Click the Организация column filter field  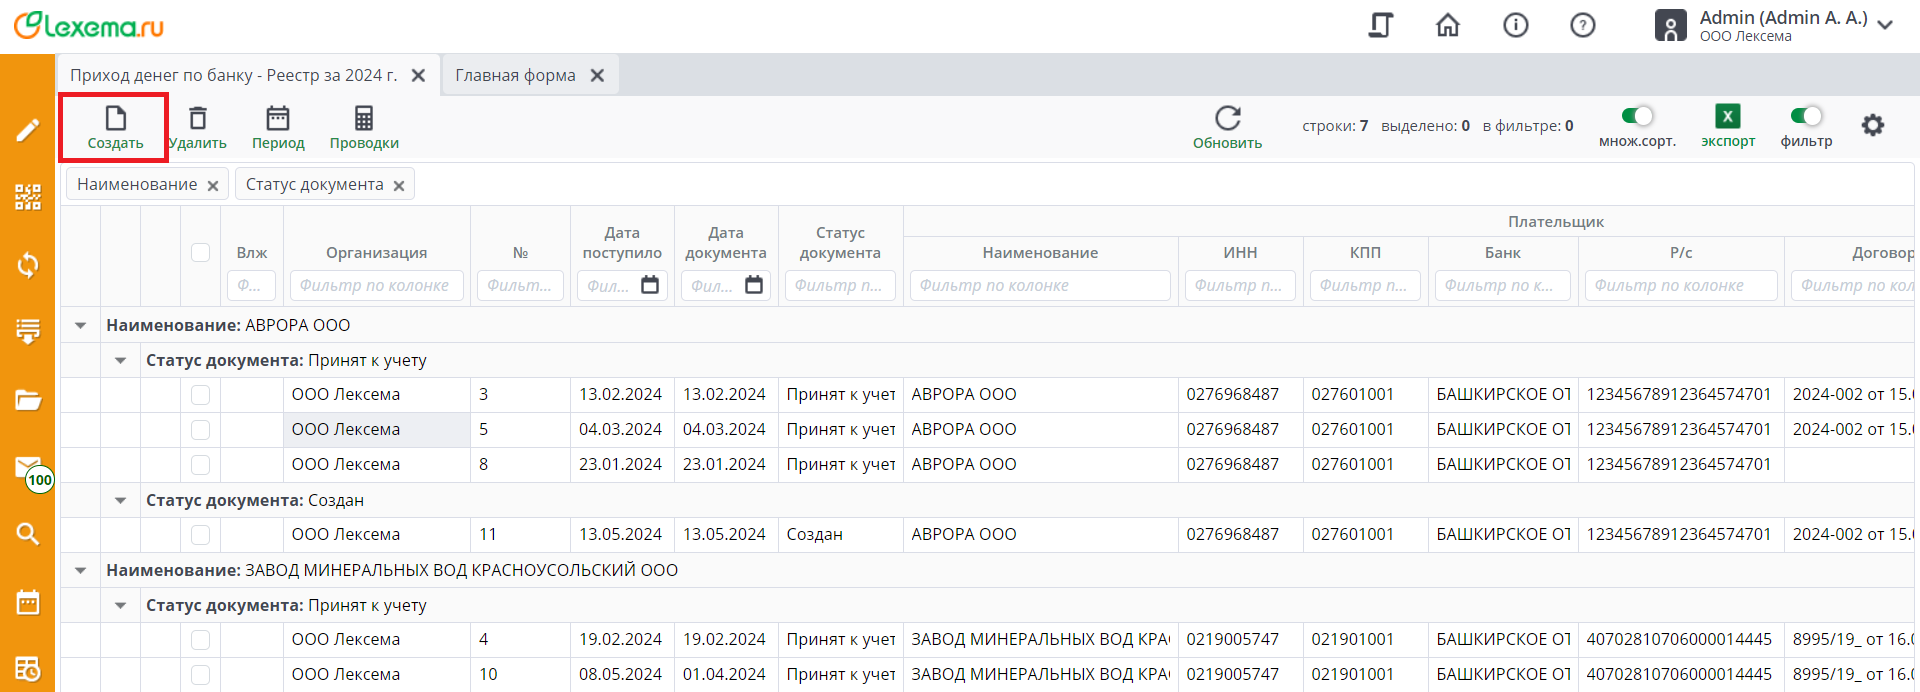pos(376,285)
